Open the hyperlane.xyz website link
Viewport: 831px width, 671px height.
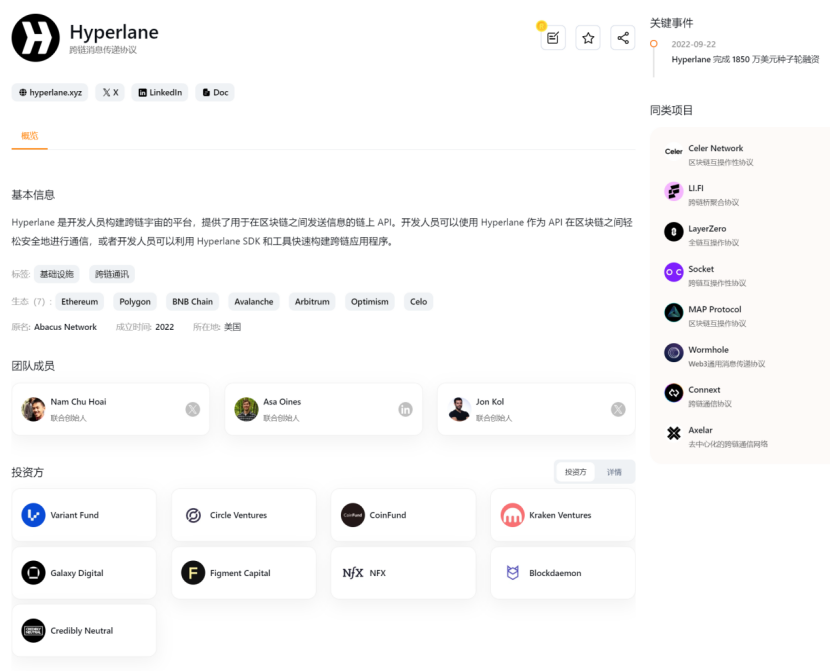pyautogui.click(x=50, y=92)
